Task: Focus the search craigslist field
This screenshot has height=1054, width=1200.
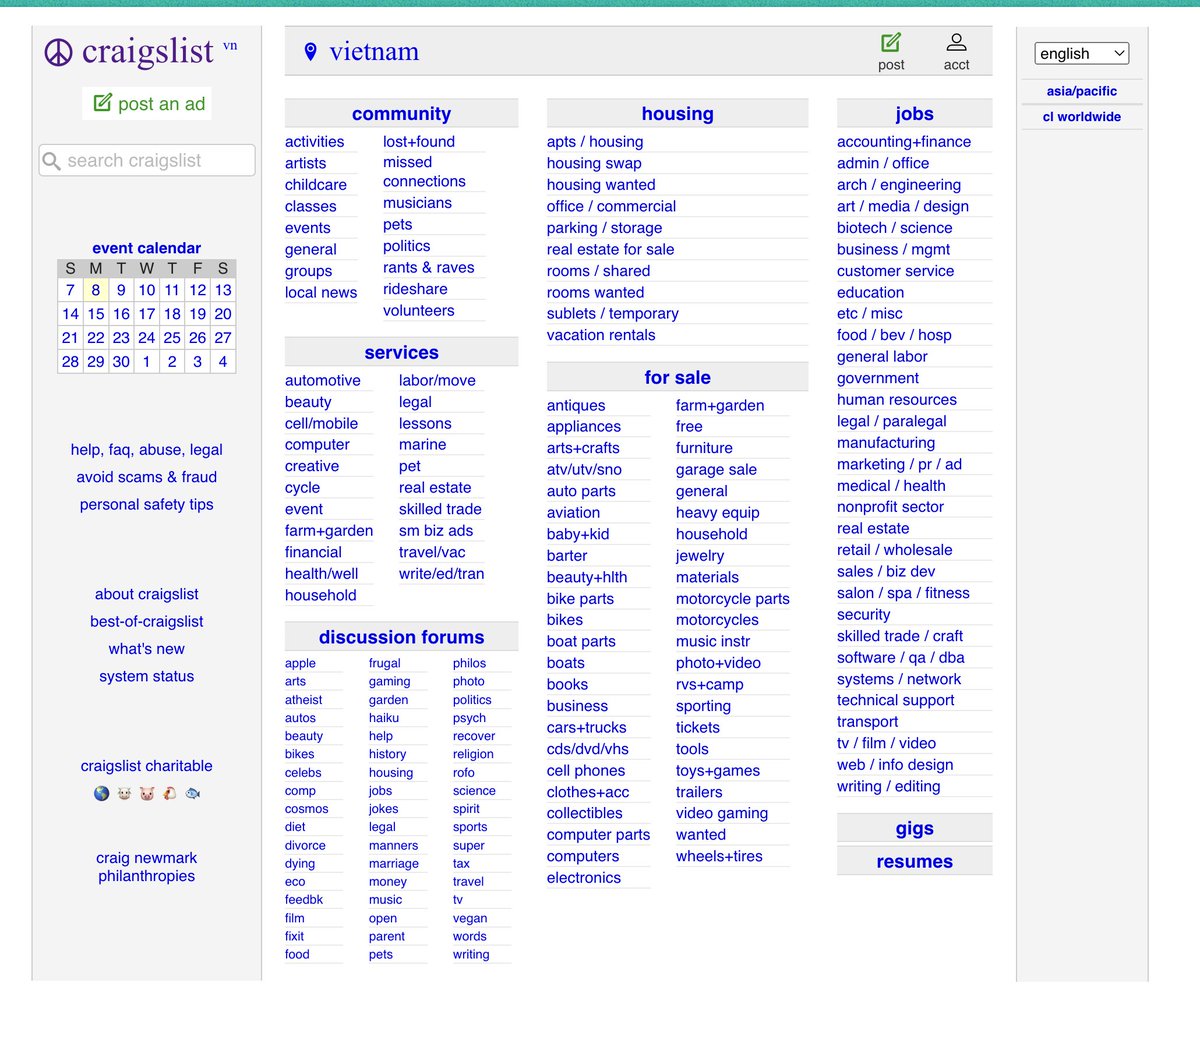Action: coord(147,160)
